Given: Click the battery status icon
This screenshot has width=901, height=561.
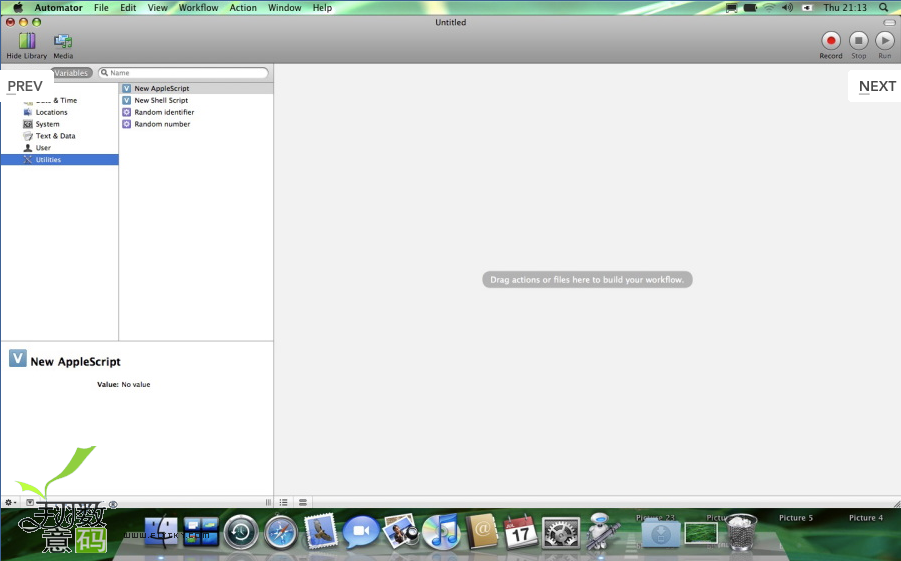Looking at the screenshot, I should pyautogui.click(x=750, y=7).
